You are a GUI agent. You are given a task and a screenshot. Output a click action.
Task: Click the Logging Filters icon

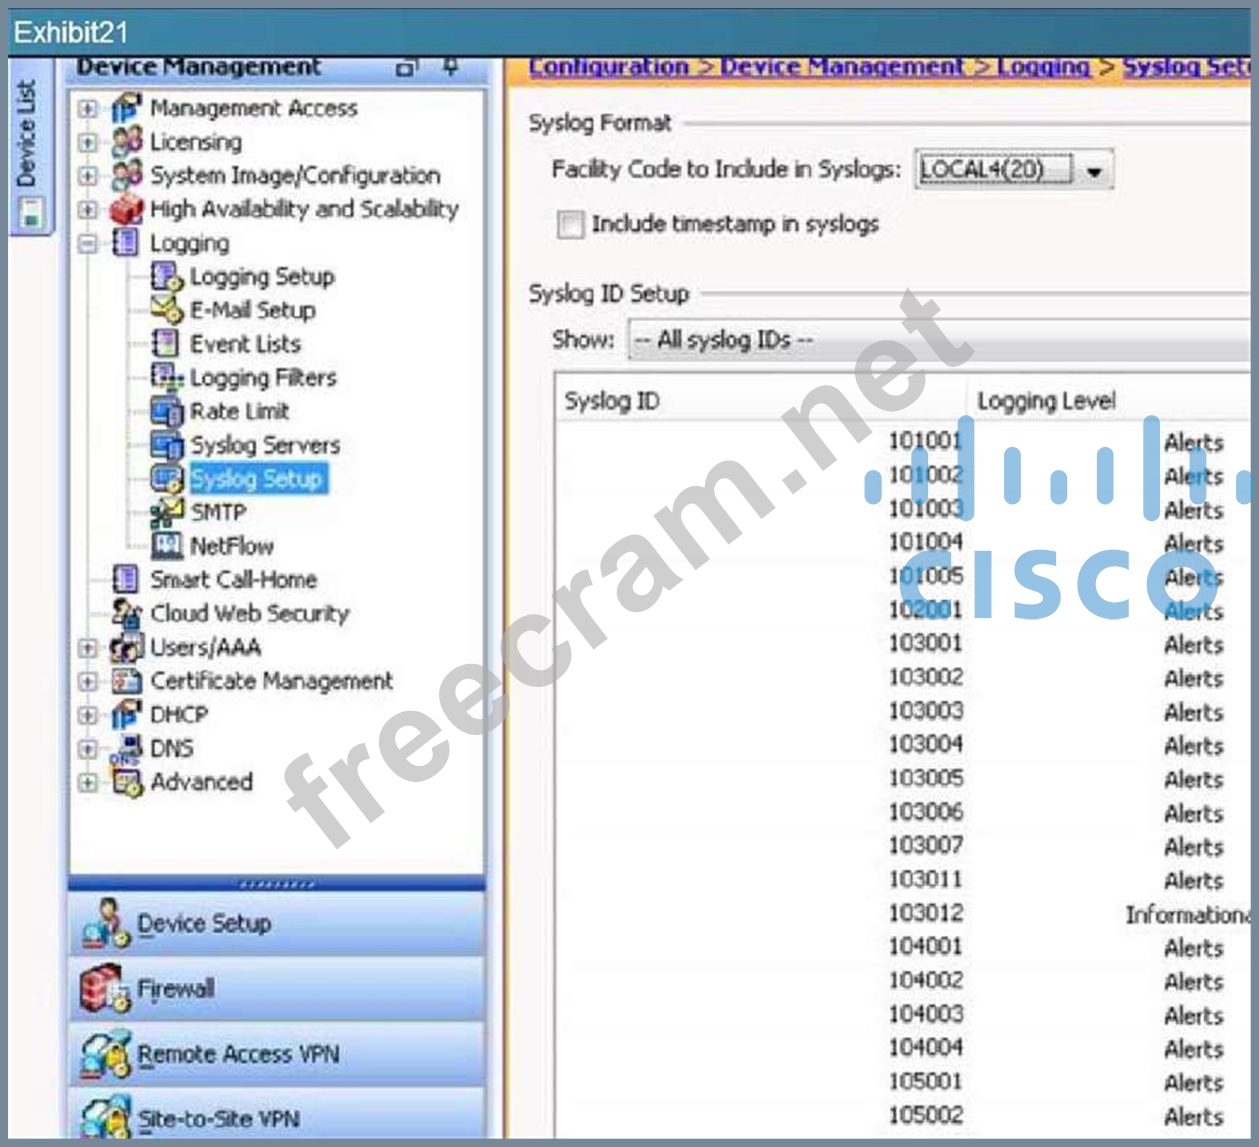click(x=166, y=377)
